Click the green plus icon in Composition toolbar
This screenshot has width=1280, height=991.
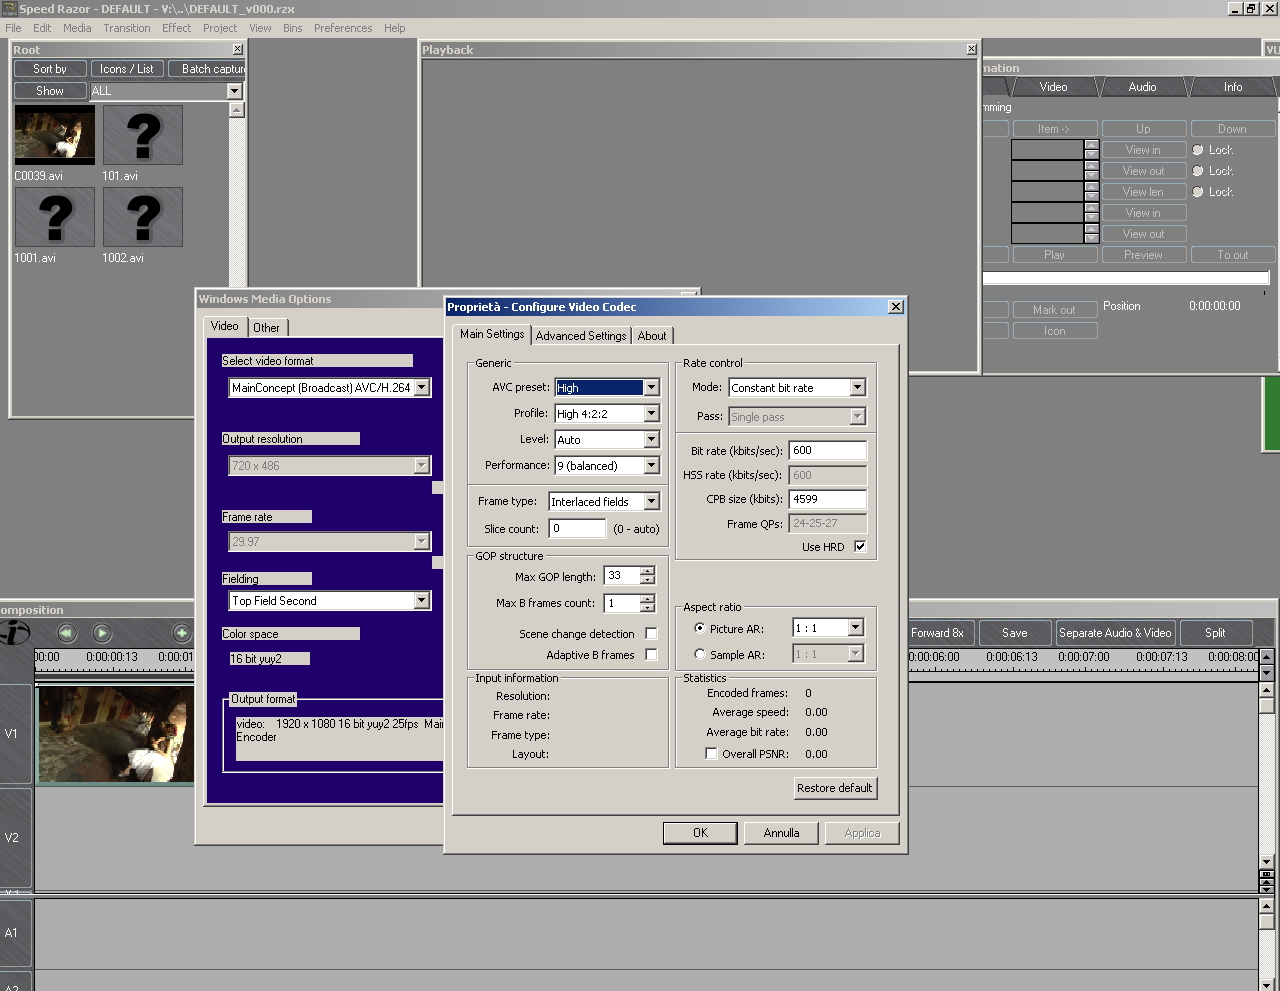pos(181,633)
